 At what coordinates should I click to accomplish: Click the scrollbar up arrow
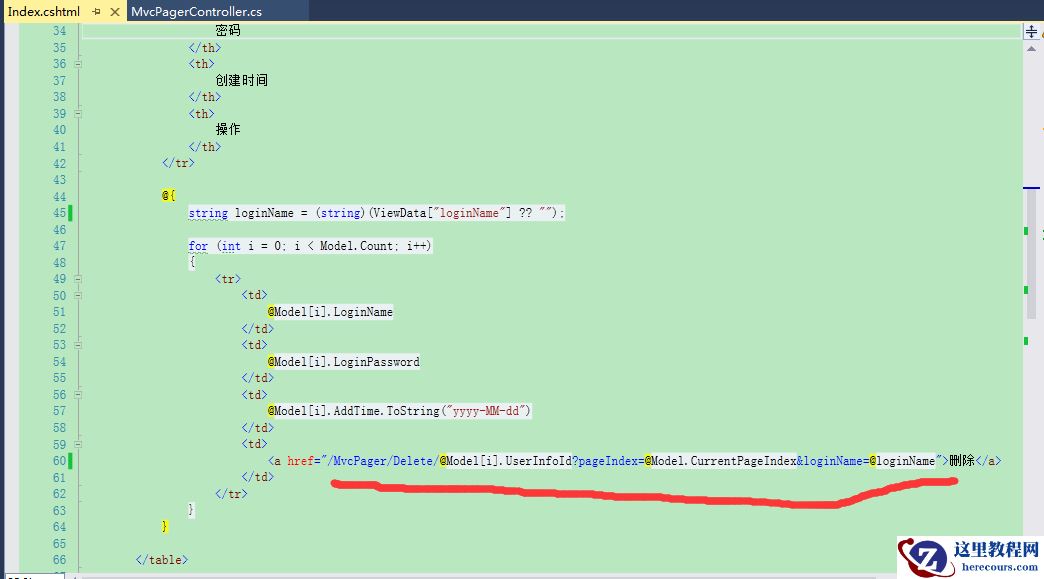(1031, 49)
